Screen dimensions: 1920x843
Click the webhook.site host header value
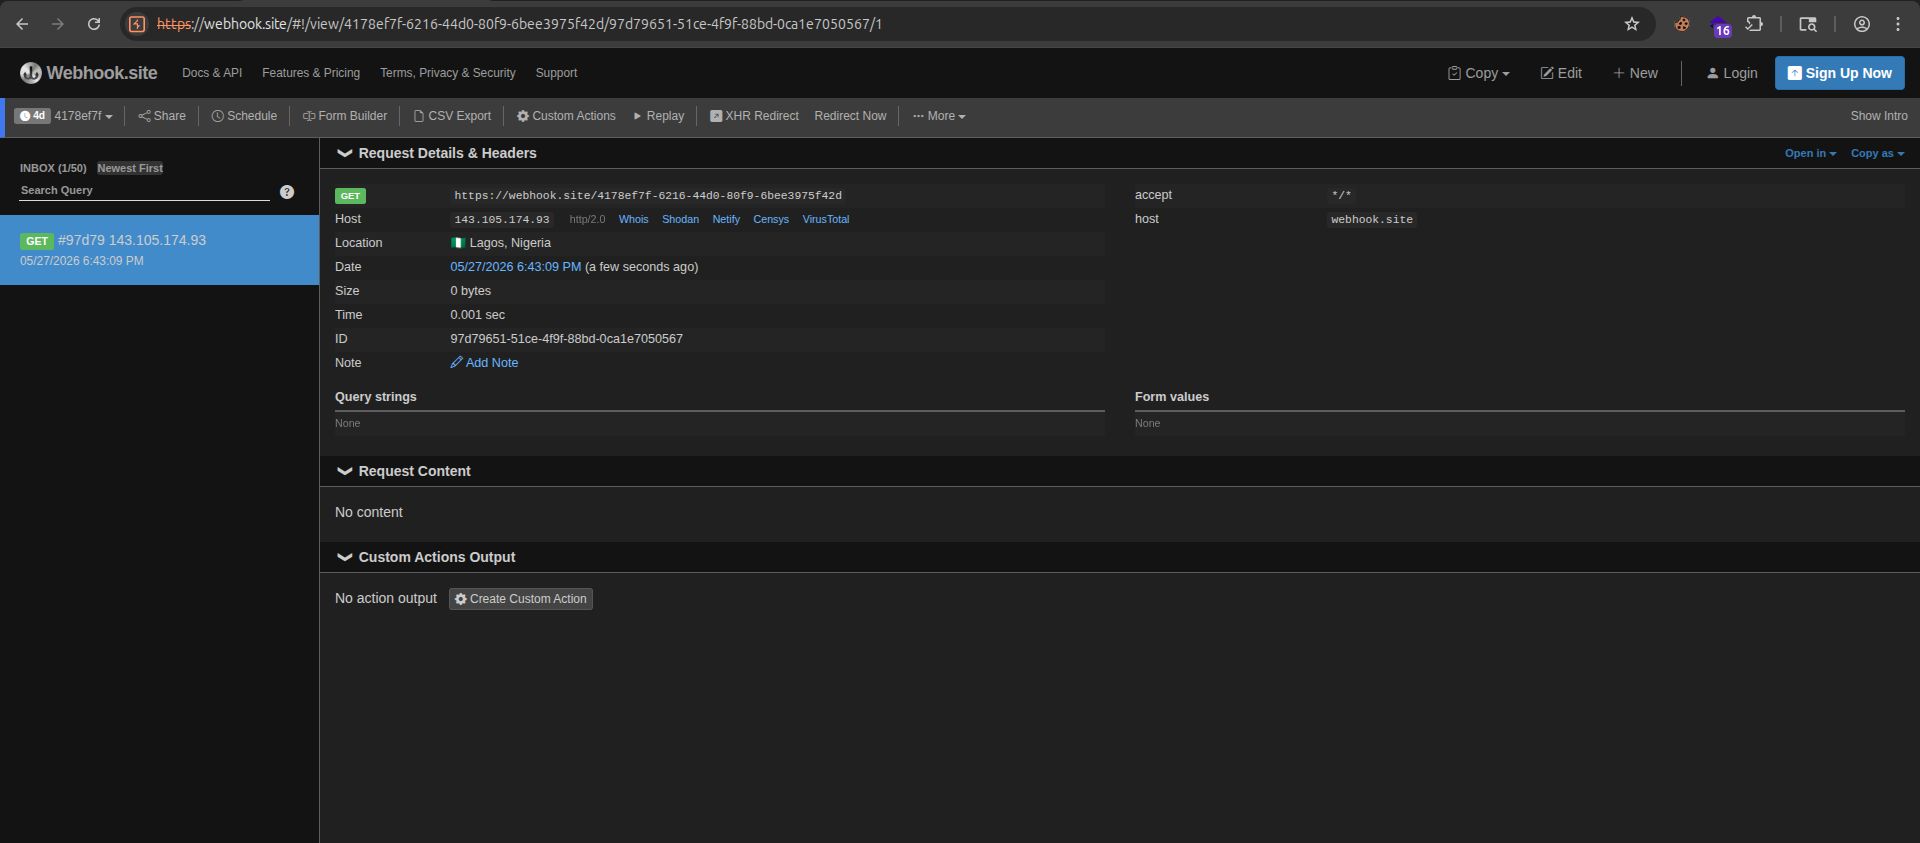(x=1372, y=219)
